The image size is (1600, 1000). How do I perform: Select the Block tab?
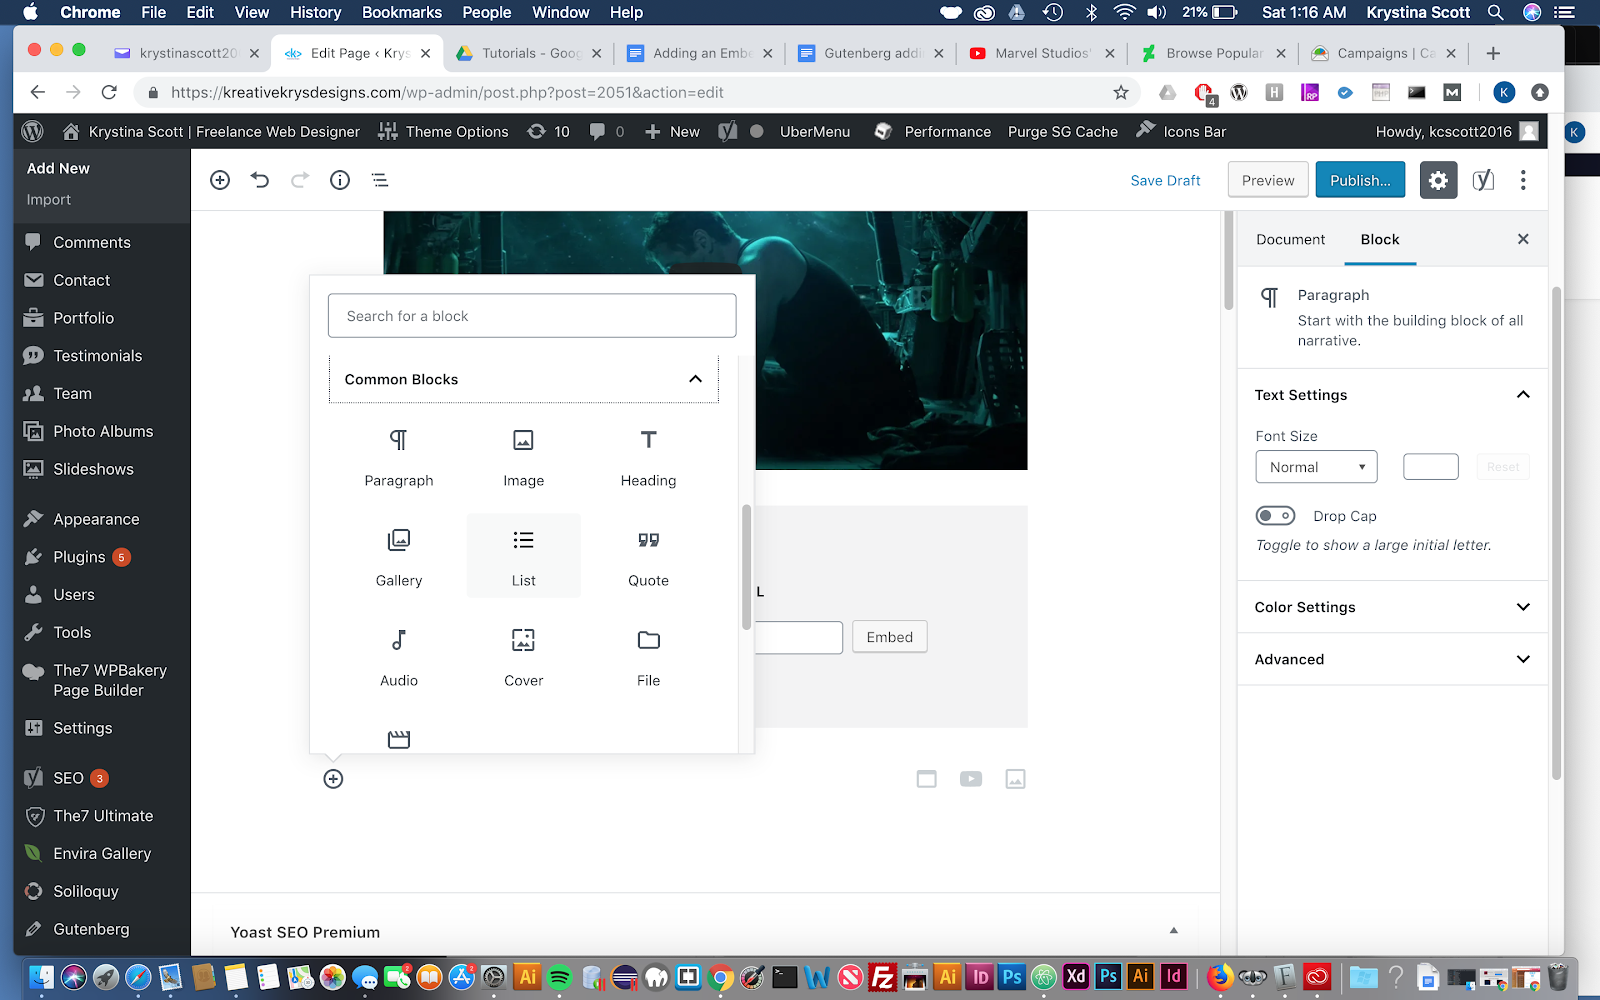1380,239
